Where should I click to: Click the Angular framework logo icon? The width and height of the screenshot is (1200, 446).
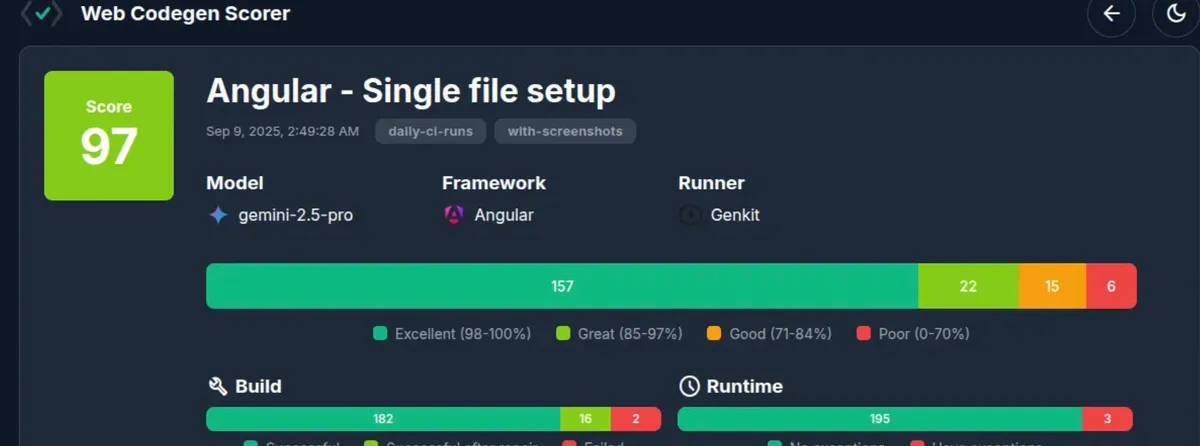(x=453, y=215)
